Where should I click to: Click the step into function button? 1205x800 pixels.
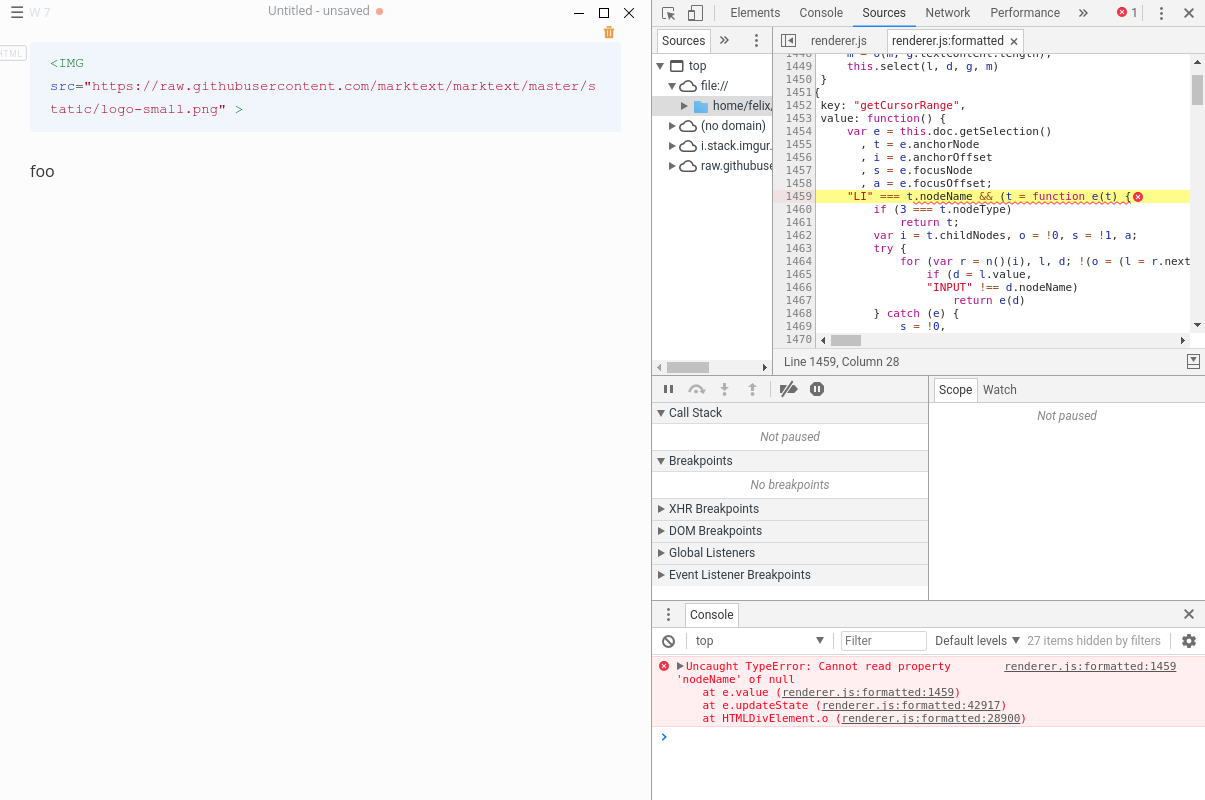click(x=725, y=390)
